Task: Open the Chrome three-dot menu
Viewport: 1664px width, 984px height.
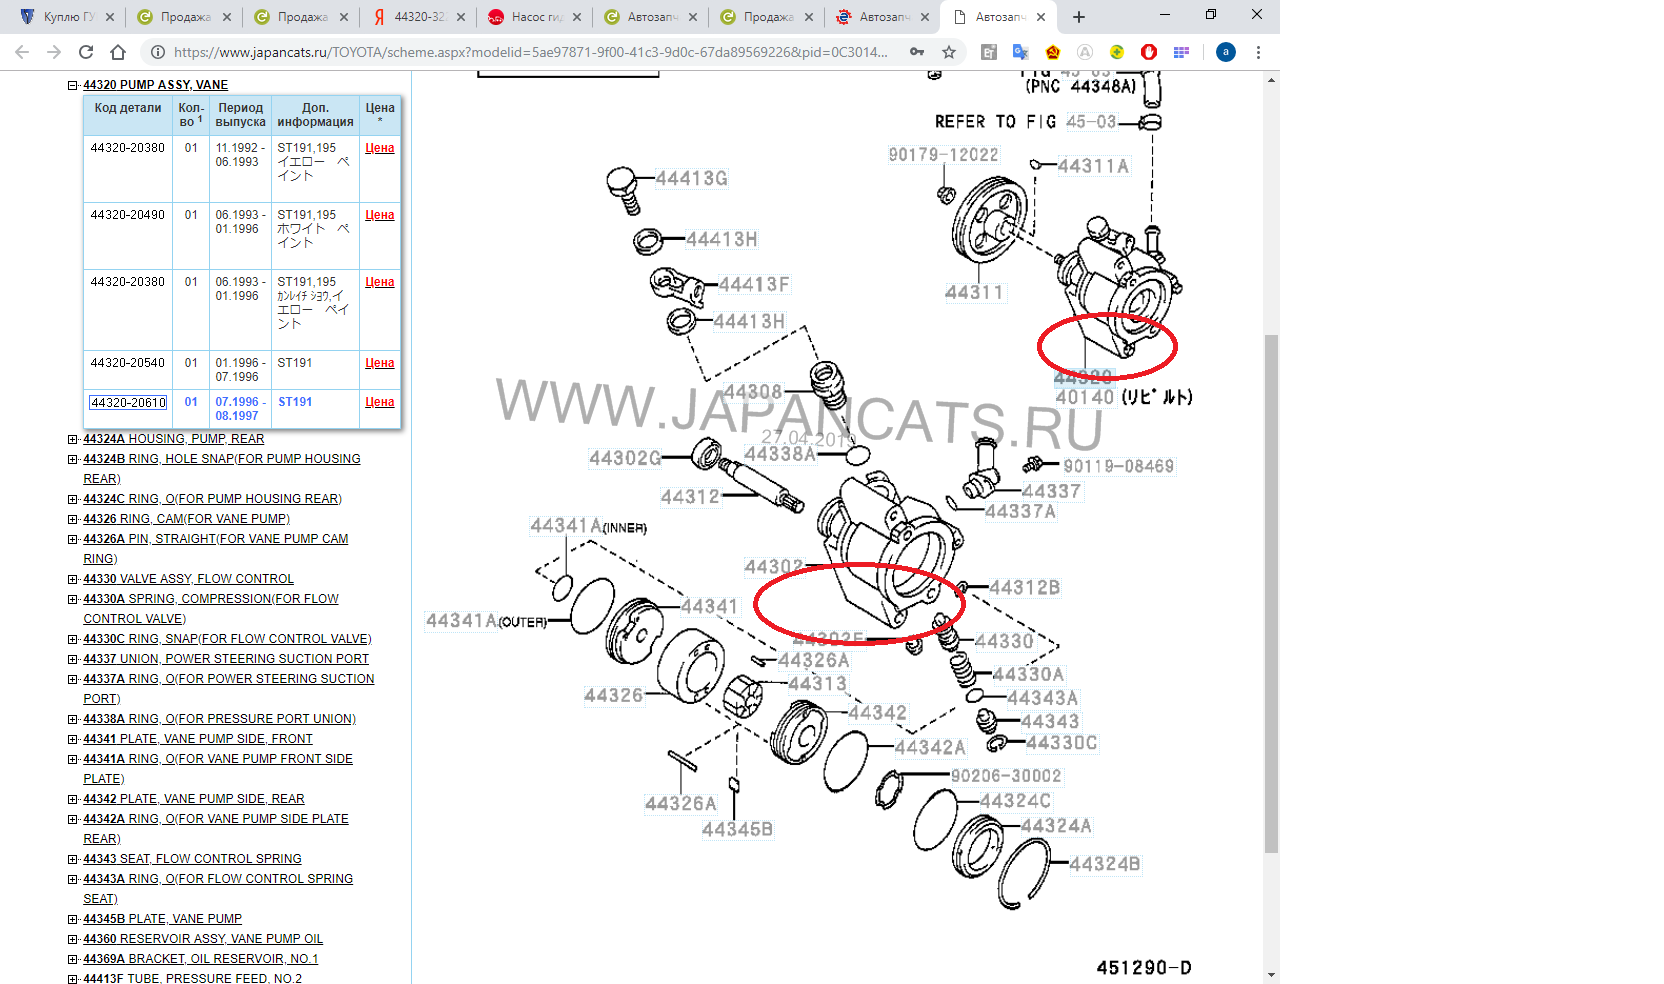Action: (1258, 52)
